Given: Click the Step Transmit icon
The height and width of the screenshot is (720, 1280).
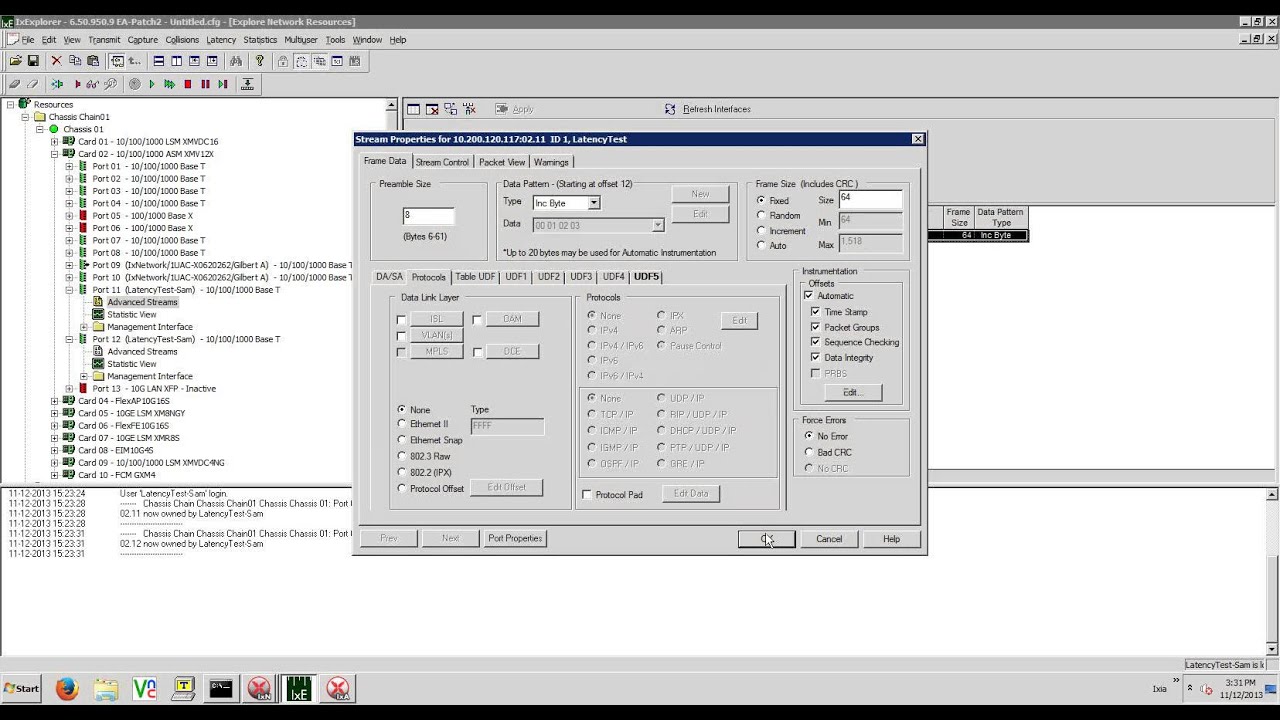Looking at the screenshot, I should pyautogui.click(x=223, y=84).
